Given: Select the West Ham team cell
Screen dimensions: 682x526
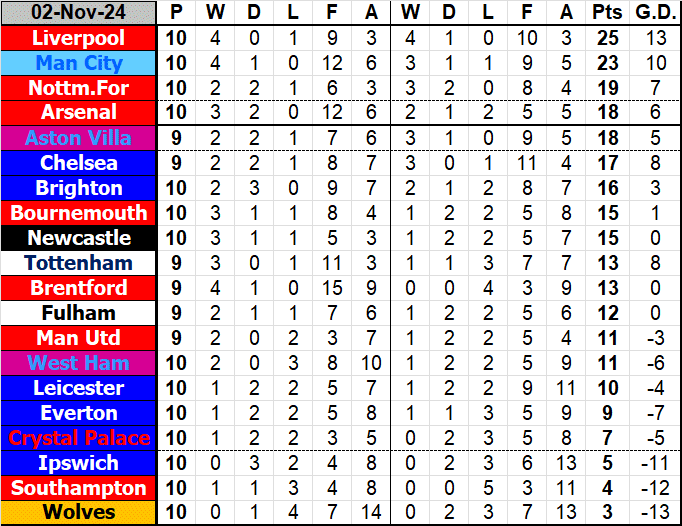Looking at the screenshot, I should (79, 363).
